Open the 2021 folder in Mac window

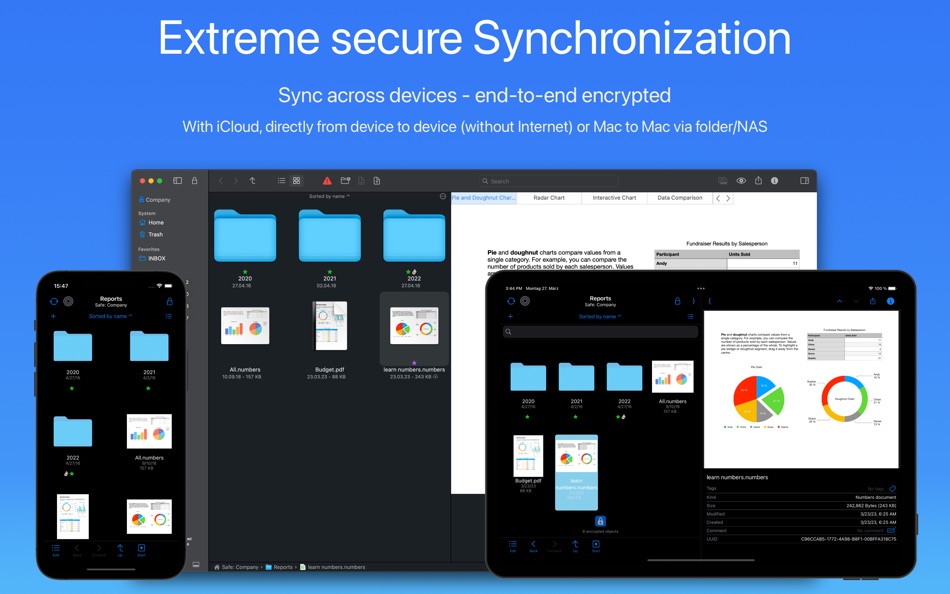click(330, 236)
